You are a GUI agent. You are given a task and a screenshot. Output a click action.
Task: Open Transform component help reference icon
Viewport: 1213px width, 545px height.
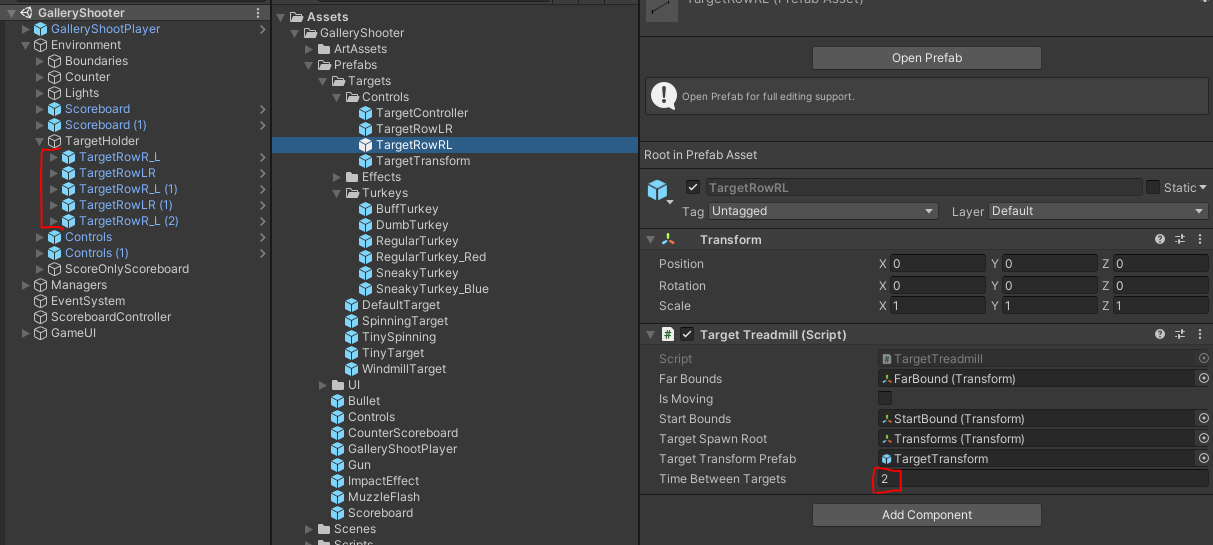click(1160, 240)
